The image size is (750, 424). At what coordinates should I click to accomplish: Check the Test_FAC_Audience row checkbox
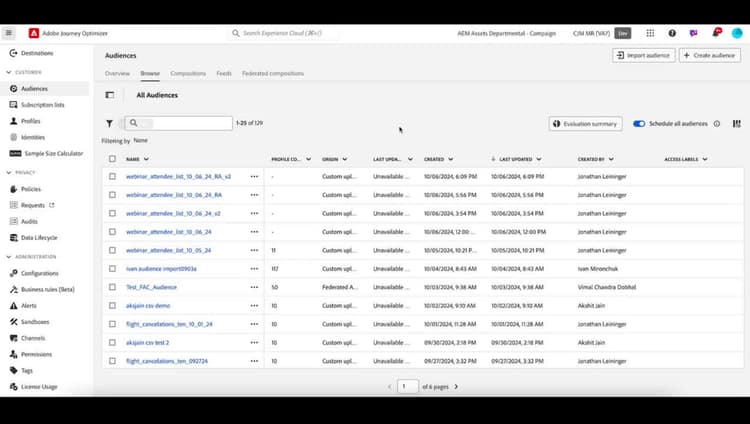[x=112, y=287]
